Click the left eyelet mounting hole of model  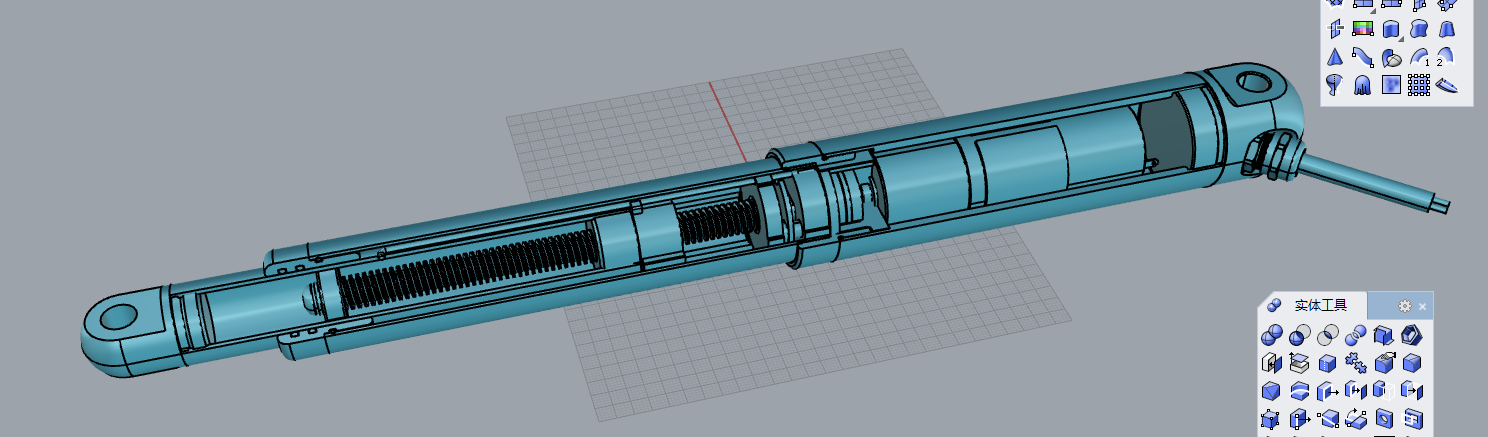(x=119, y=318)
